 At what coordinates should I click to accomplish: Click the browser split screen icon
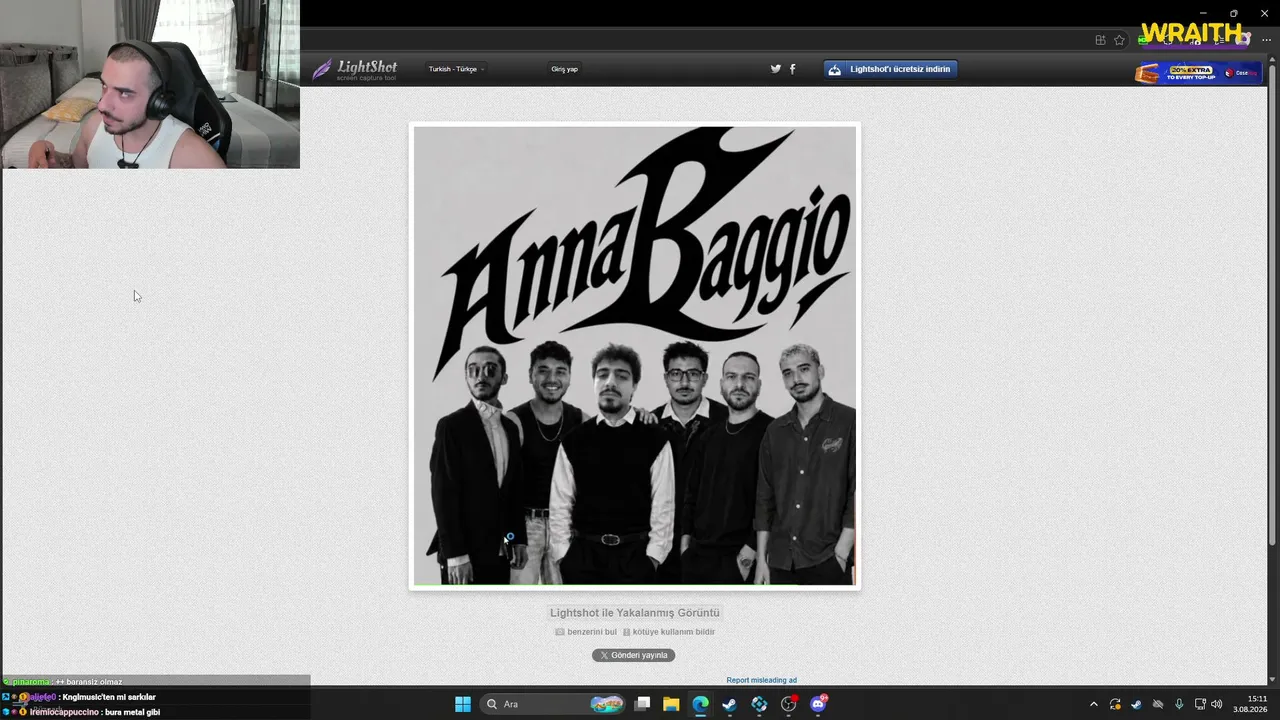click(x=1100, y=40)
